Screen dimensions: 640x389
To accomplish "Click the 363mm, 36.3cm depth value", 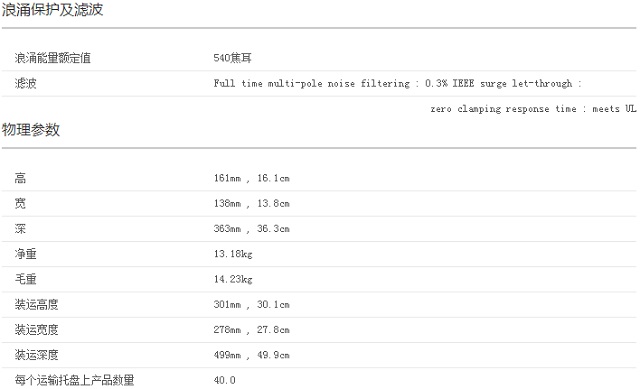I will (251, 229).
